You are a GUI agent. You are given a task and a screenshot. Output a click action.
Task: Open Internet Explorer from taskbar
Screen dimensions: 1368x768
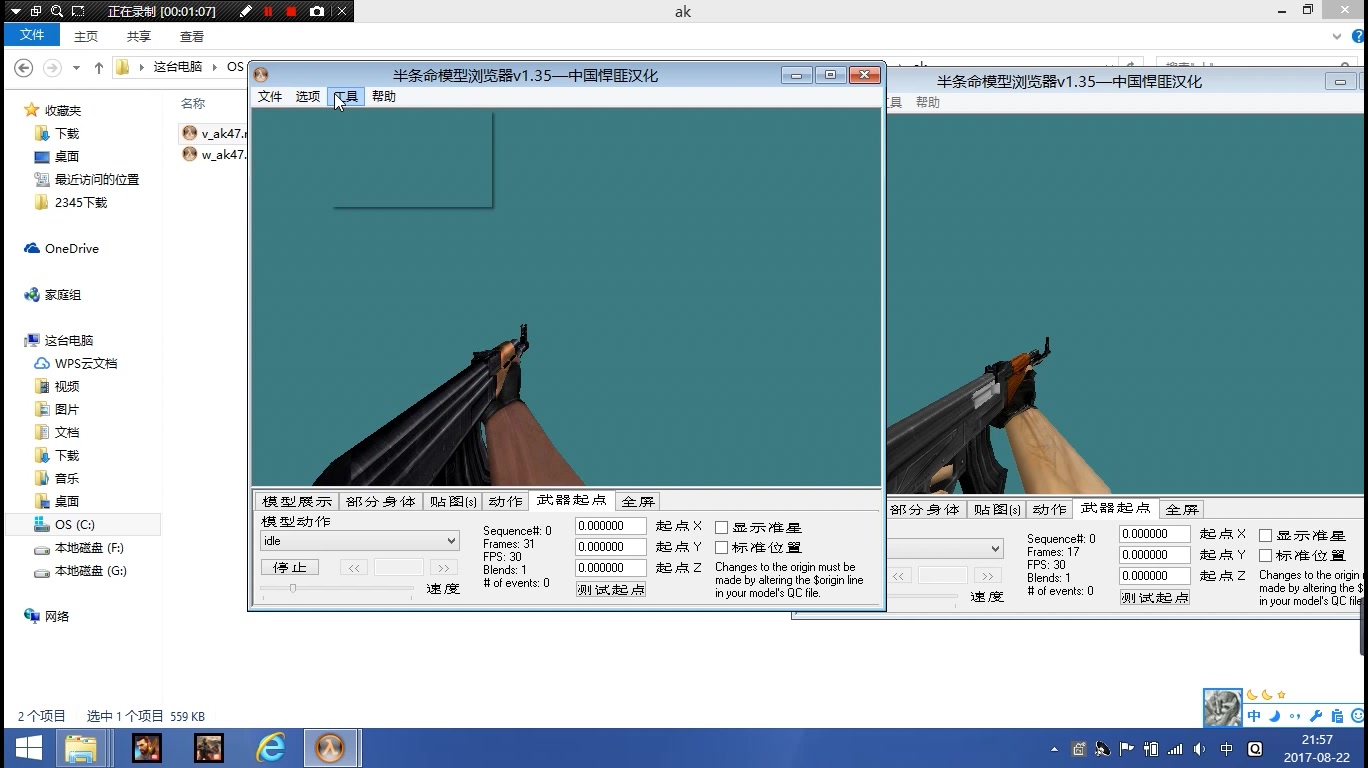(270, 747)
